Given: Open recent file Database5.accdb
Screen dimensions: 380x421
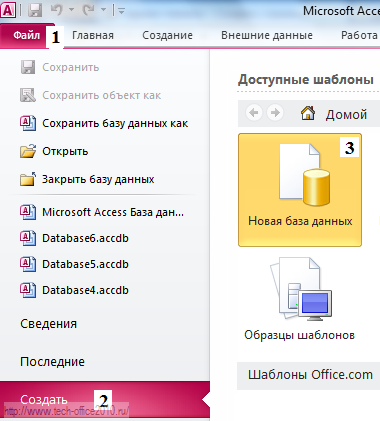Looking at the screenshot, I should click(x=85, y=264).
